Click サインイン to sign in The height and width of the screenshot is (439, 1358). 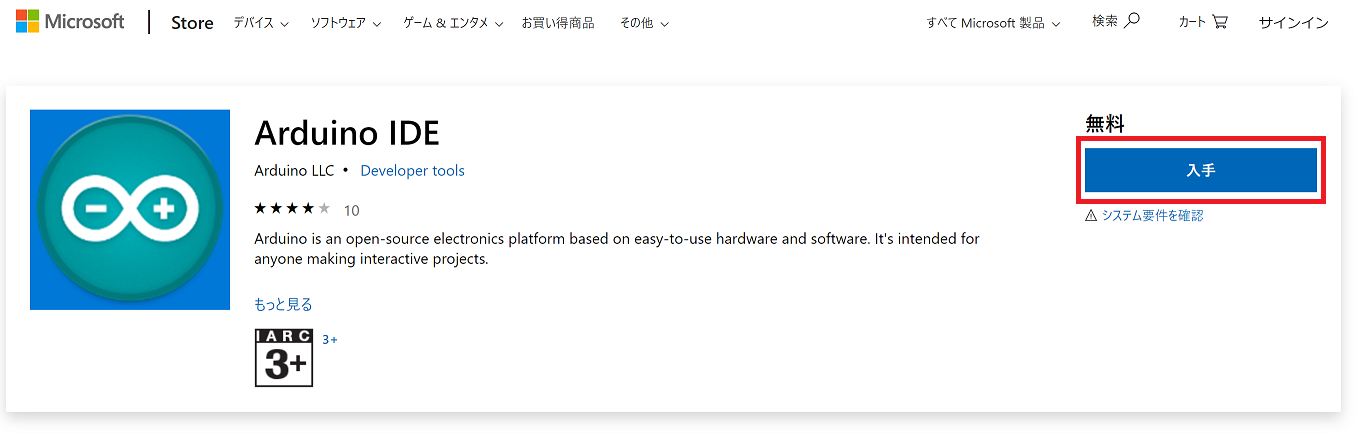1293,23
